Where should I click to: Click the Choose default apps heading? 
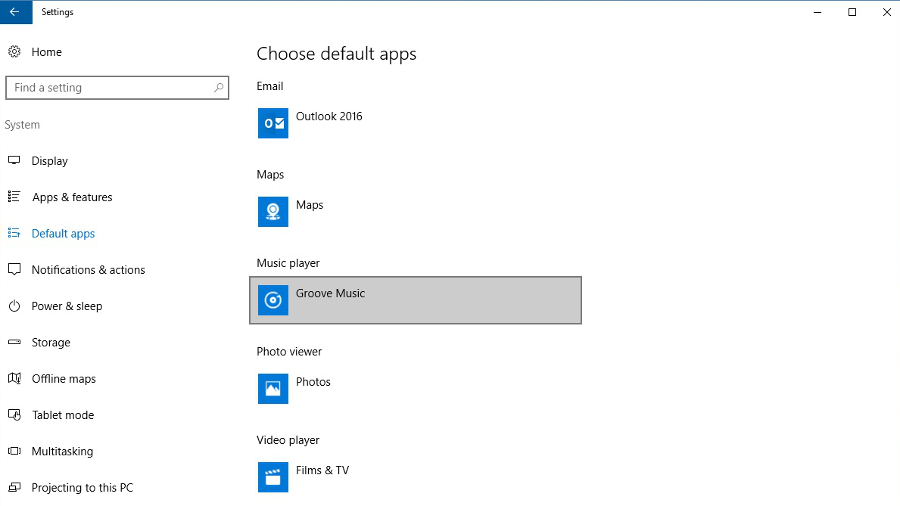coord(336,54)
